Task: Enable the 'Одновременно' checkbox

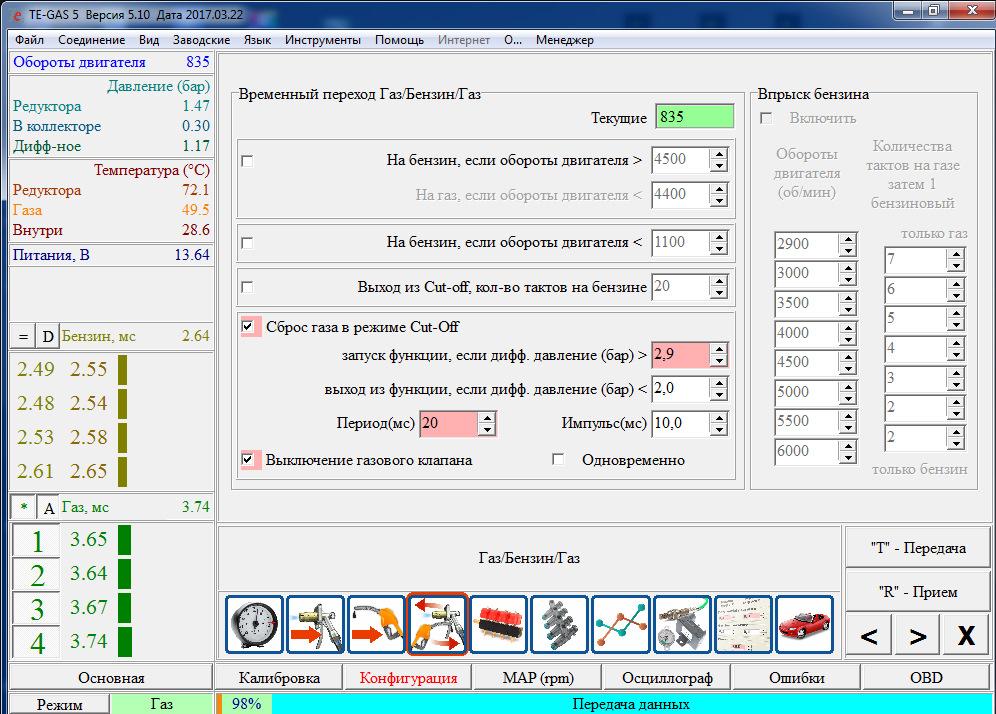Action: tap(559, 460)
